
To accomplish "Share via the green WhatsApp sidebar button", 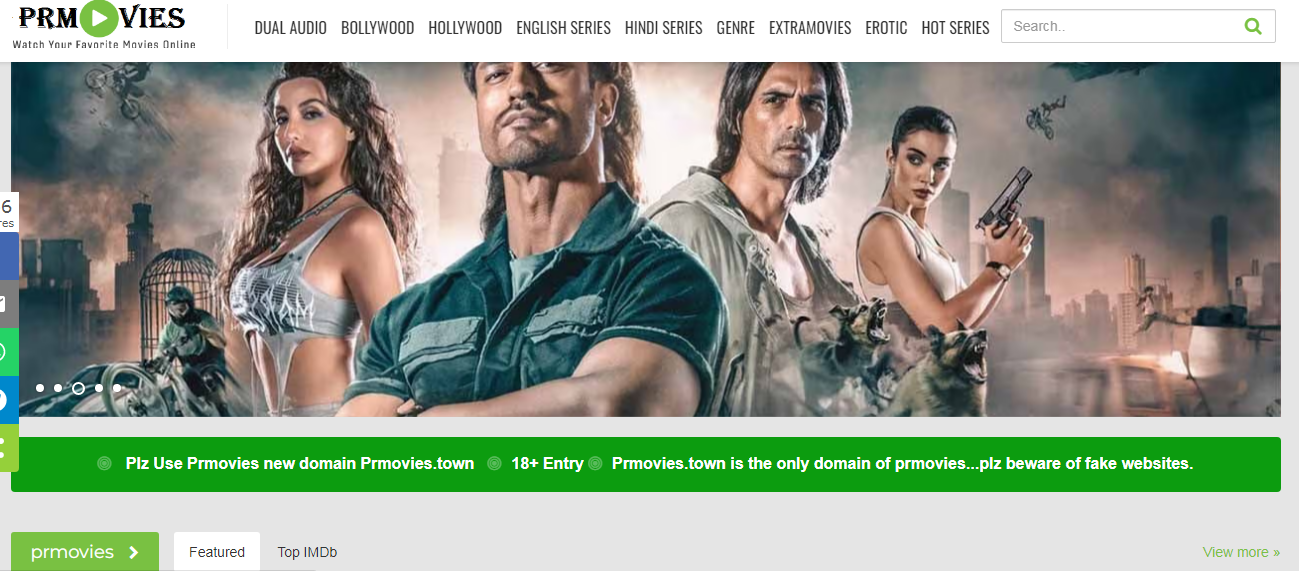I will coord(9,351).
